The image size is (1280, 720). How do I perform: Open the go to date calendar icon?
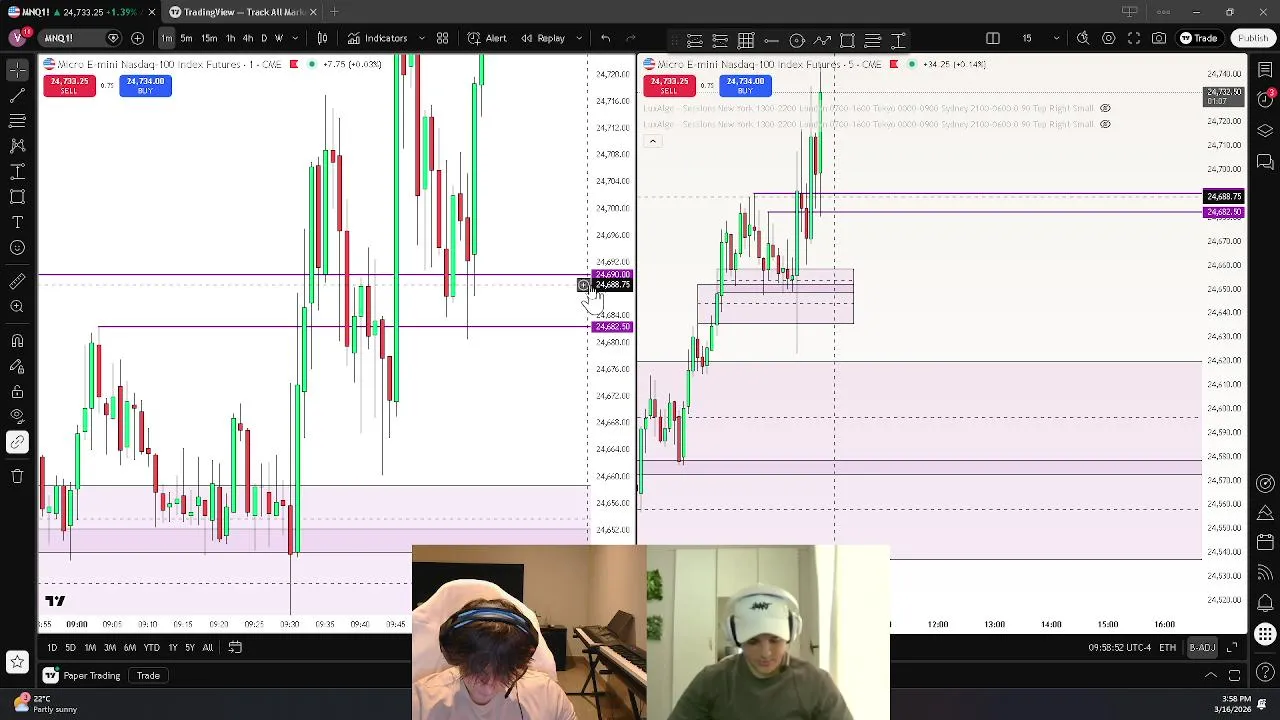235,647
